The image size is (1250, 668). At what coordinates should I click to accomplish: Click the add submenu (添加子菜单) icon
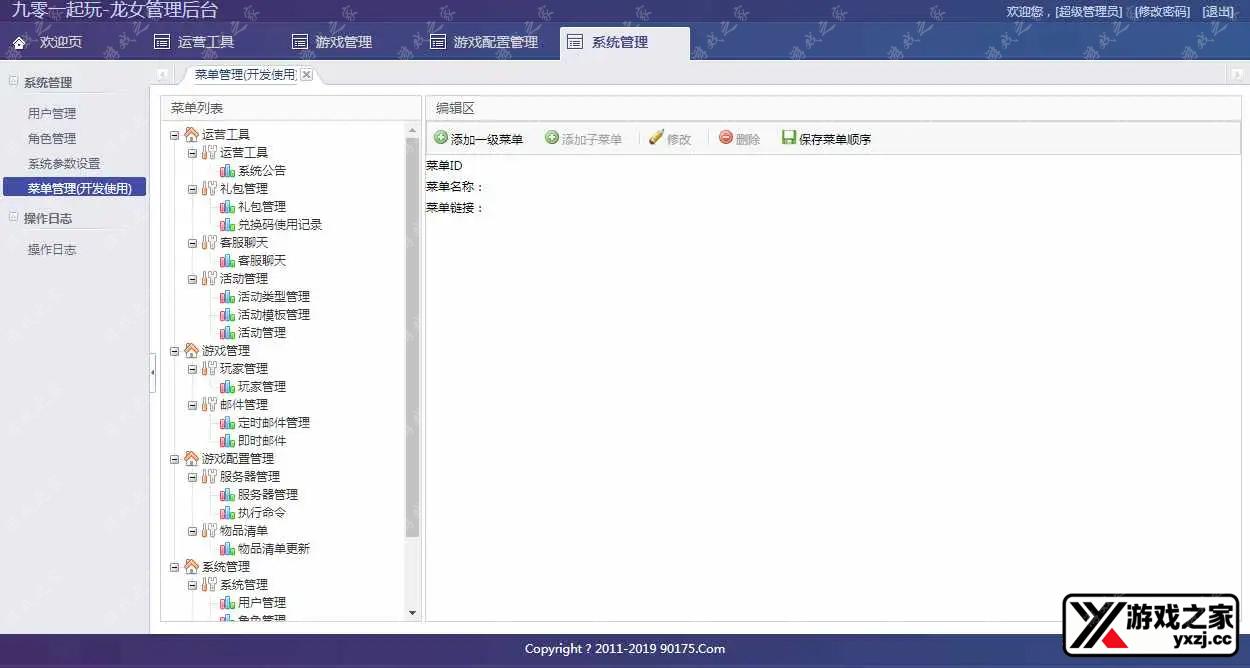point(552,138)
